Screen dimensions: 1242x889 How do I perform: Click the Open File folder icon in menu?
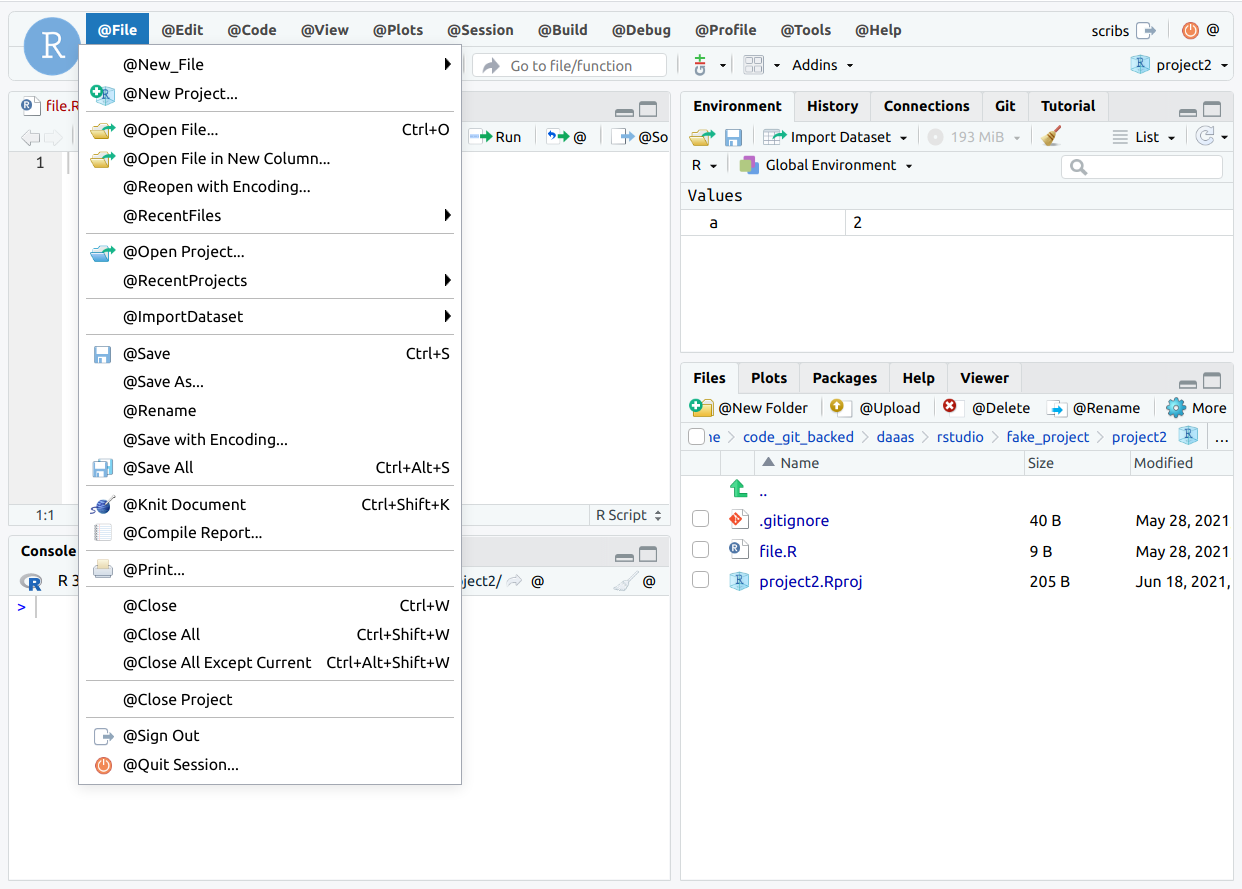pyautogui.click(x=103, y=130)
